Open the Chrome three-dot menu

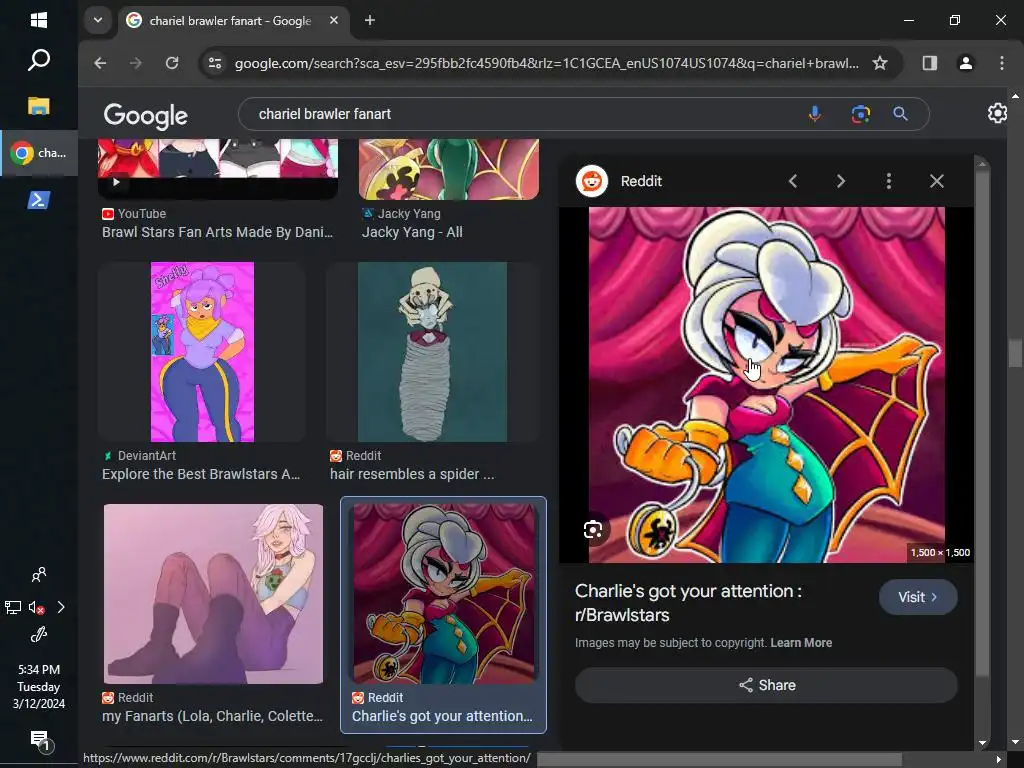point(1001,63)
